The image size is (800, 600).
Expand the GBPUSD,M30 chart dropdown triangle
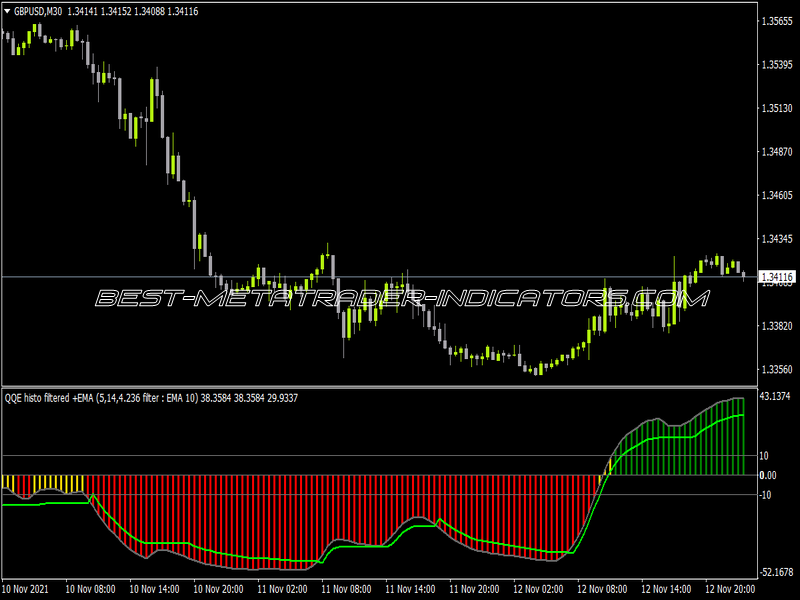(7, 11)
